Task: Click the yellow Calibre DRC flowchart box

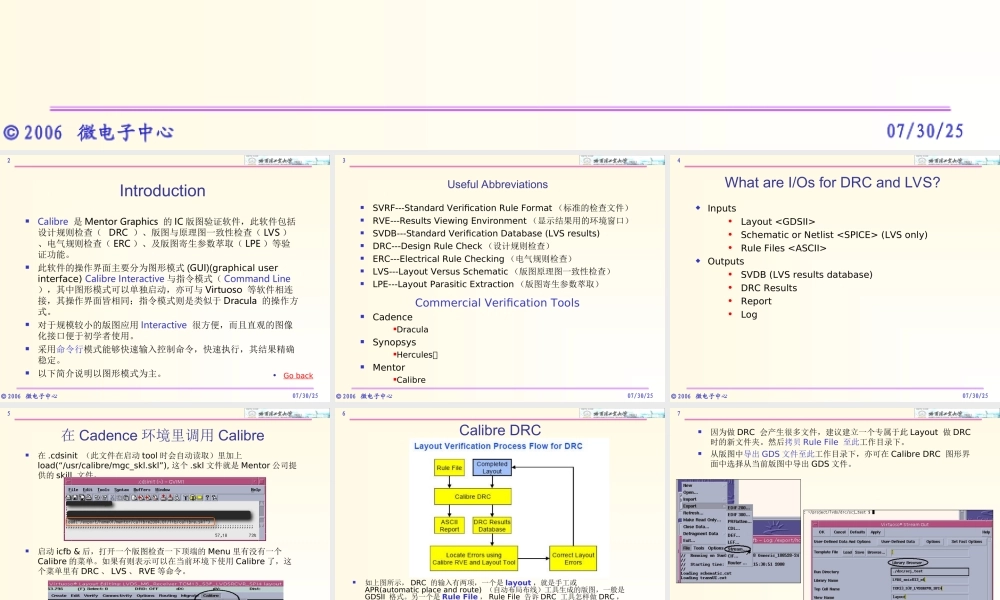Action: pyautogui.click(x=473, y=497)
